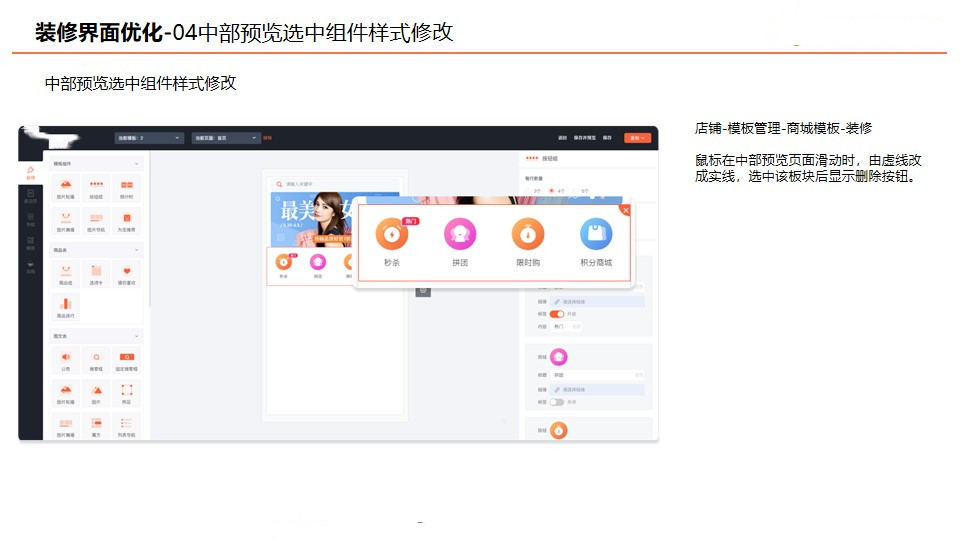This screenshot has height=540, width=960.
Task: Add the 热区 component
Action: point(127,393)
